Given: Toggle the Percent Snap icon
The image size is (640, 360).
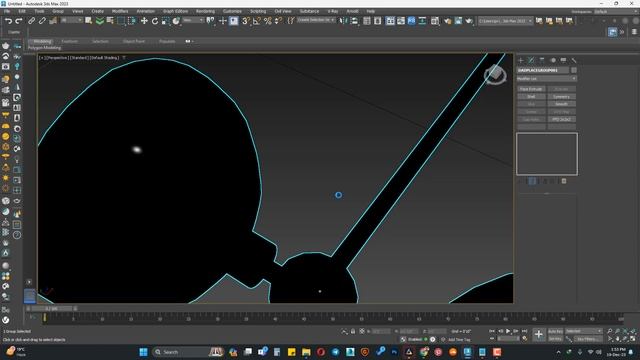Looking at the screenshot, I should point(267,21).
